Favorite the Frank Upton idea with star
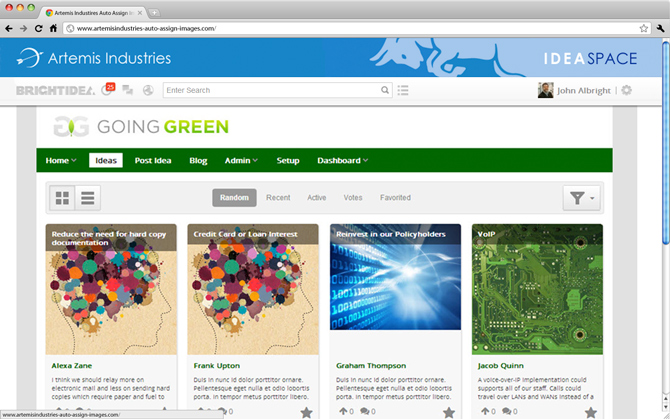The width and height of the screenshot is (670, 419). click(x=306, y=412)
